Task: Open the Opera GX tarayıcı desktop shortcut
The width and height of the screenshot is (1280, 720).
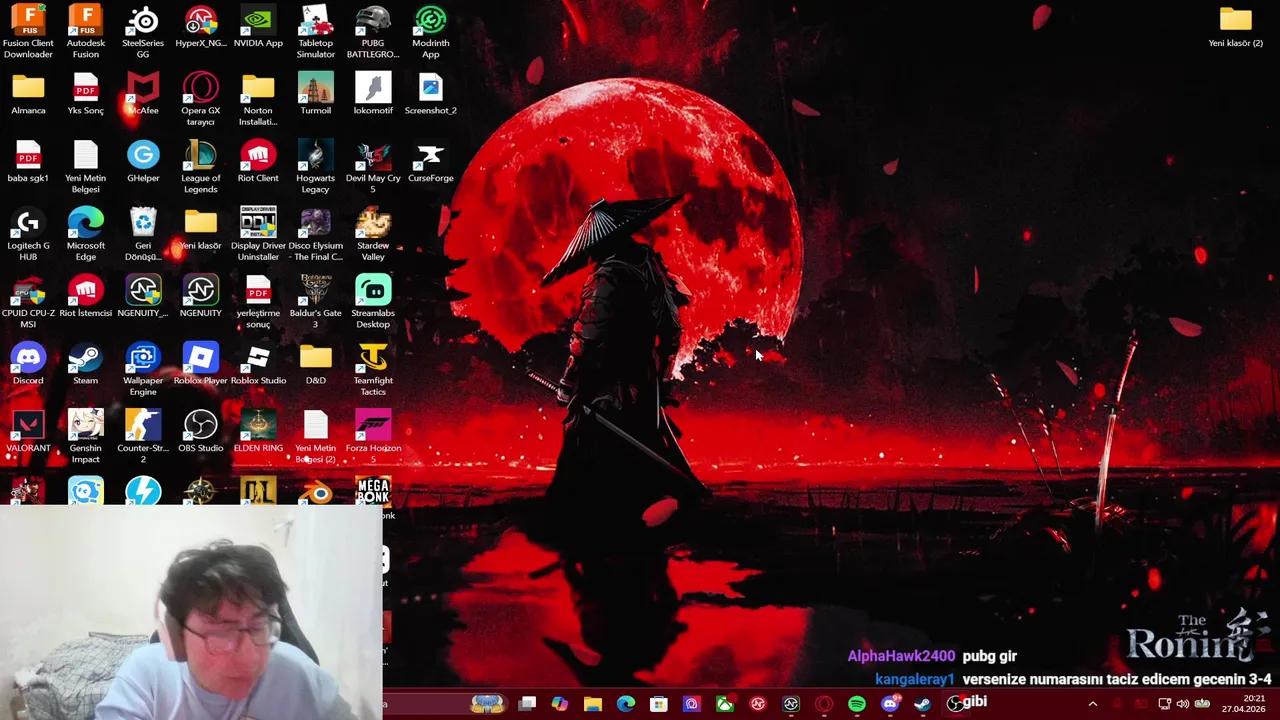Action: coord(200,99)
